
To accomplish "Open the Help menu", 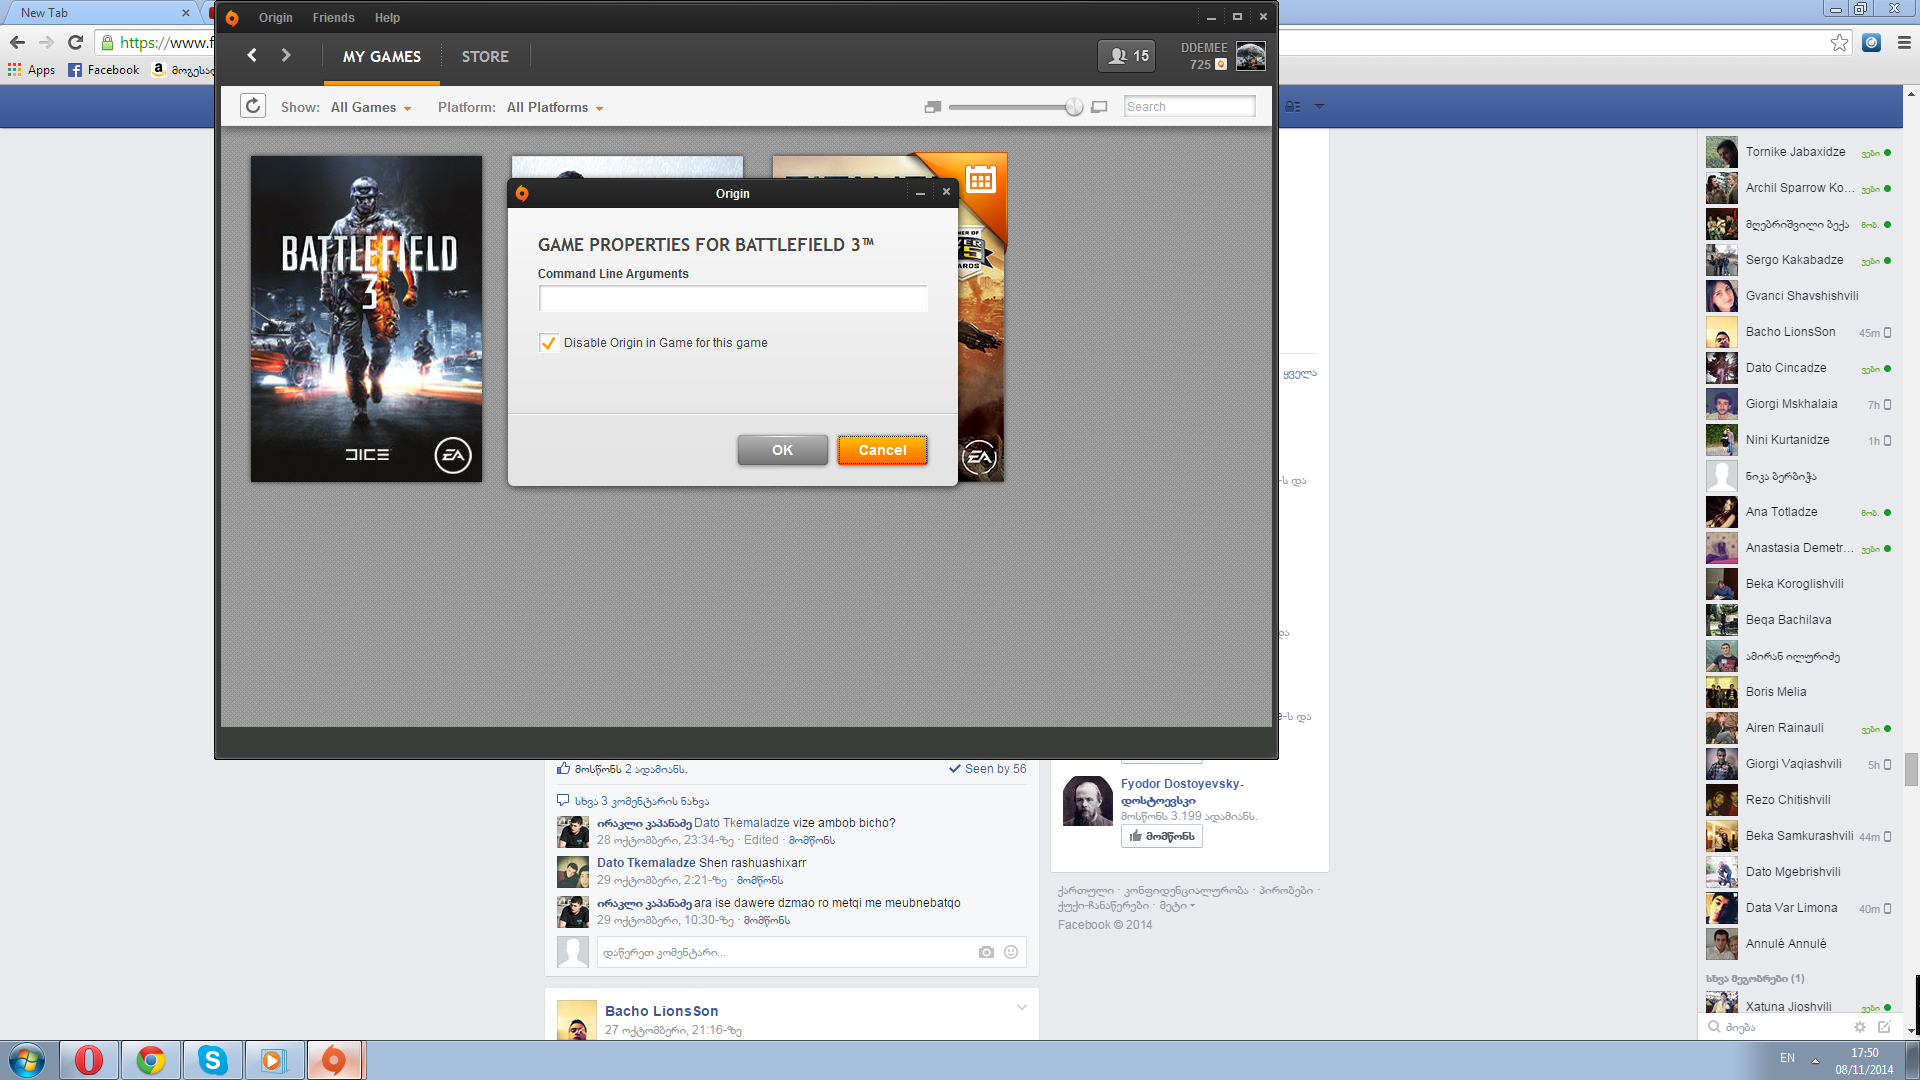I will (x=387, y=18).
